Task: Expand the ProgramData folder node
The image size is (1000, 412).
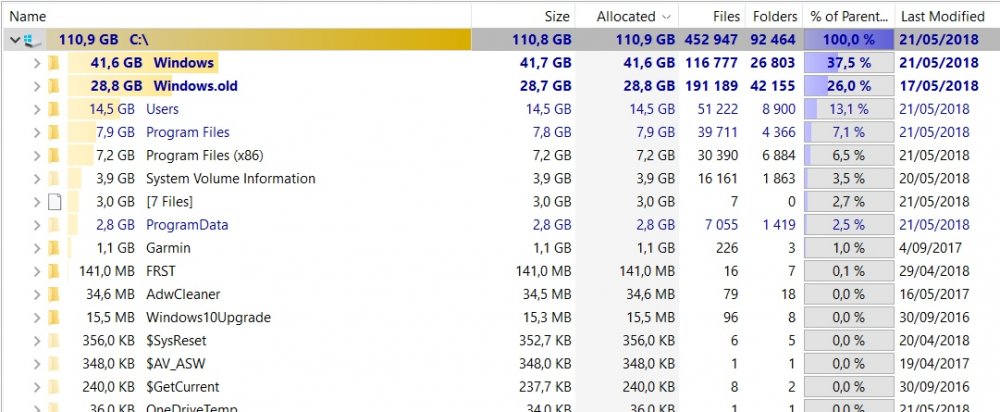Action: point(37,225)
